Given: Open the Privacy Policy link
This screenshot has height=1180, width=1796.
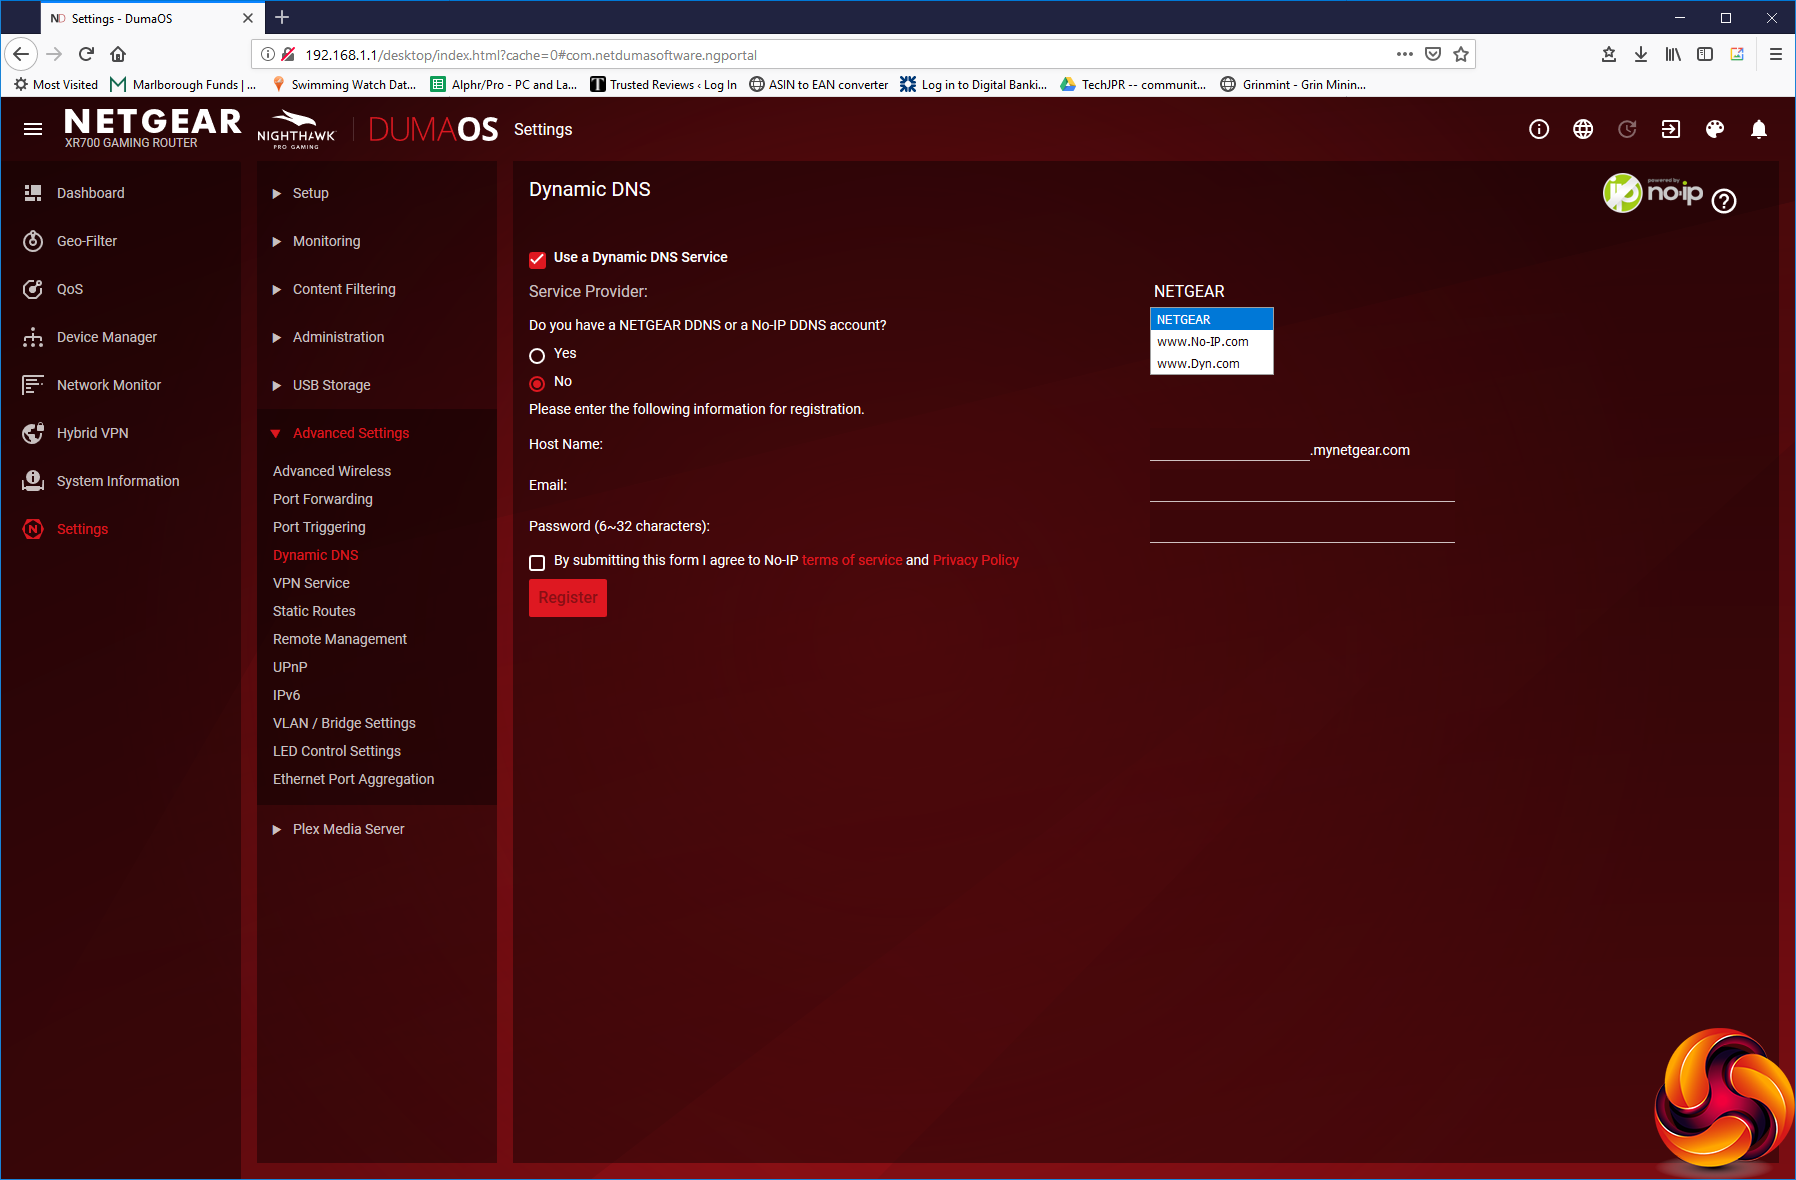Looking at the screenshot, I should tap(976, 560).
